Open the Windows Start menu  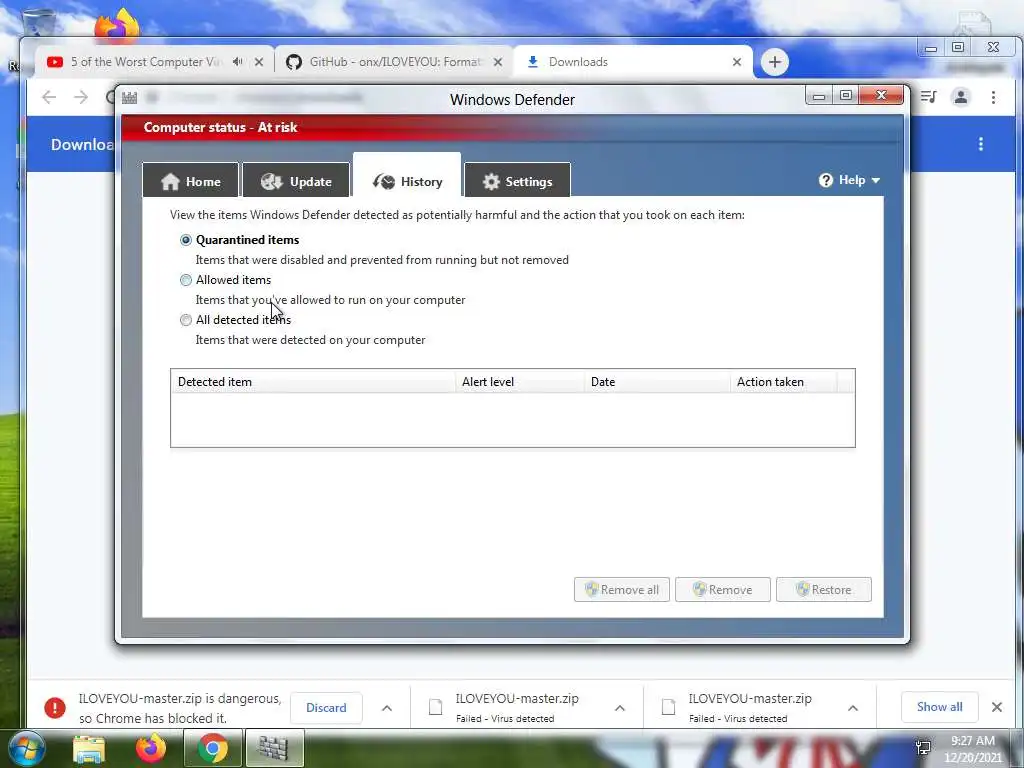click(x=25, y=748)
